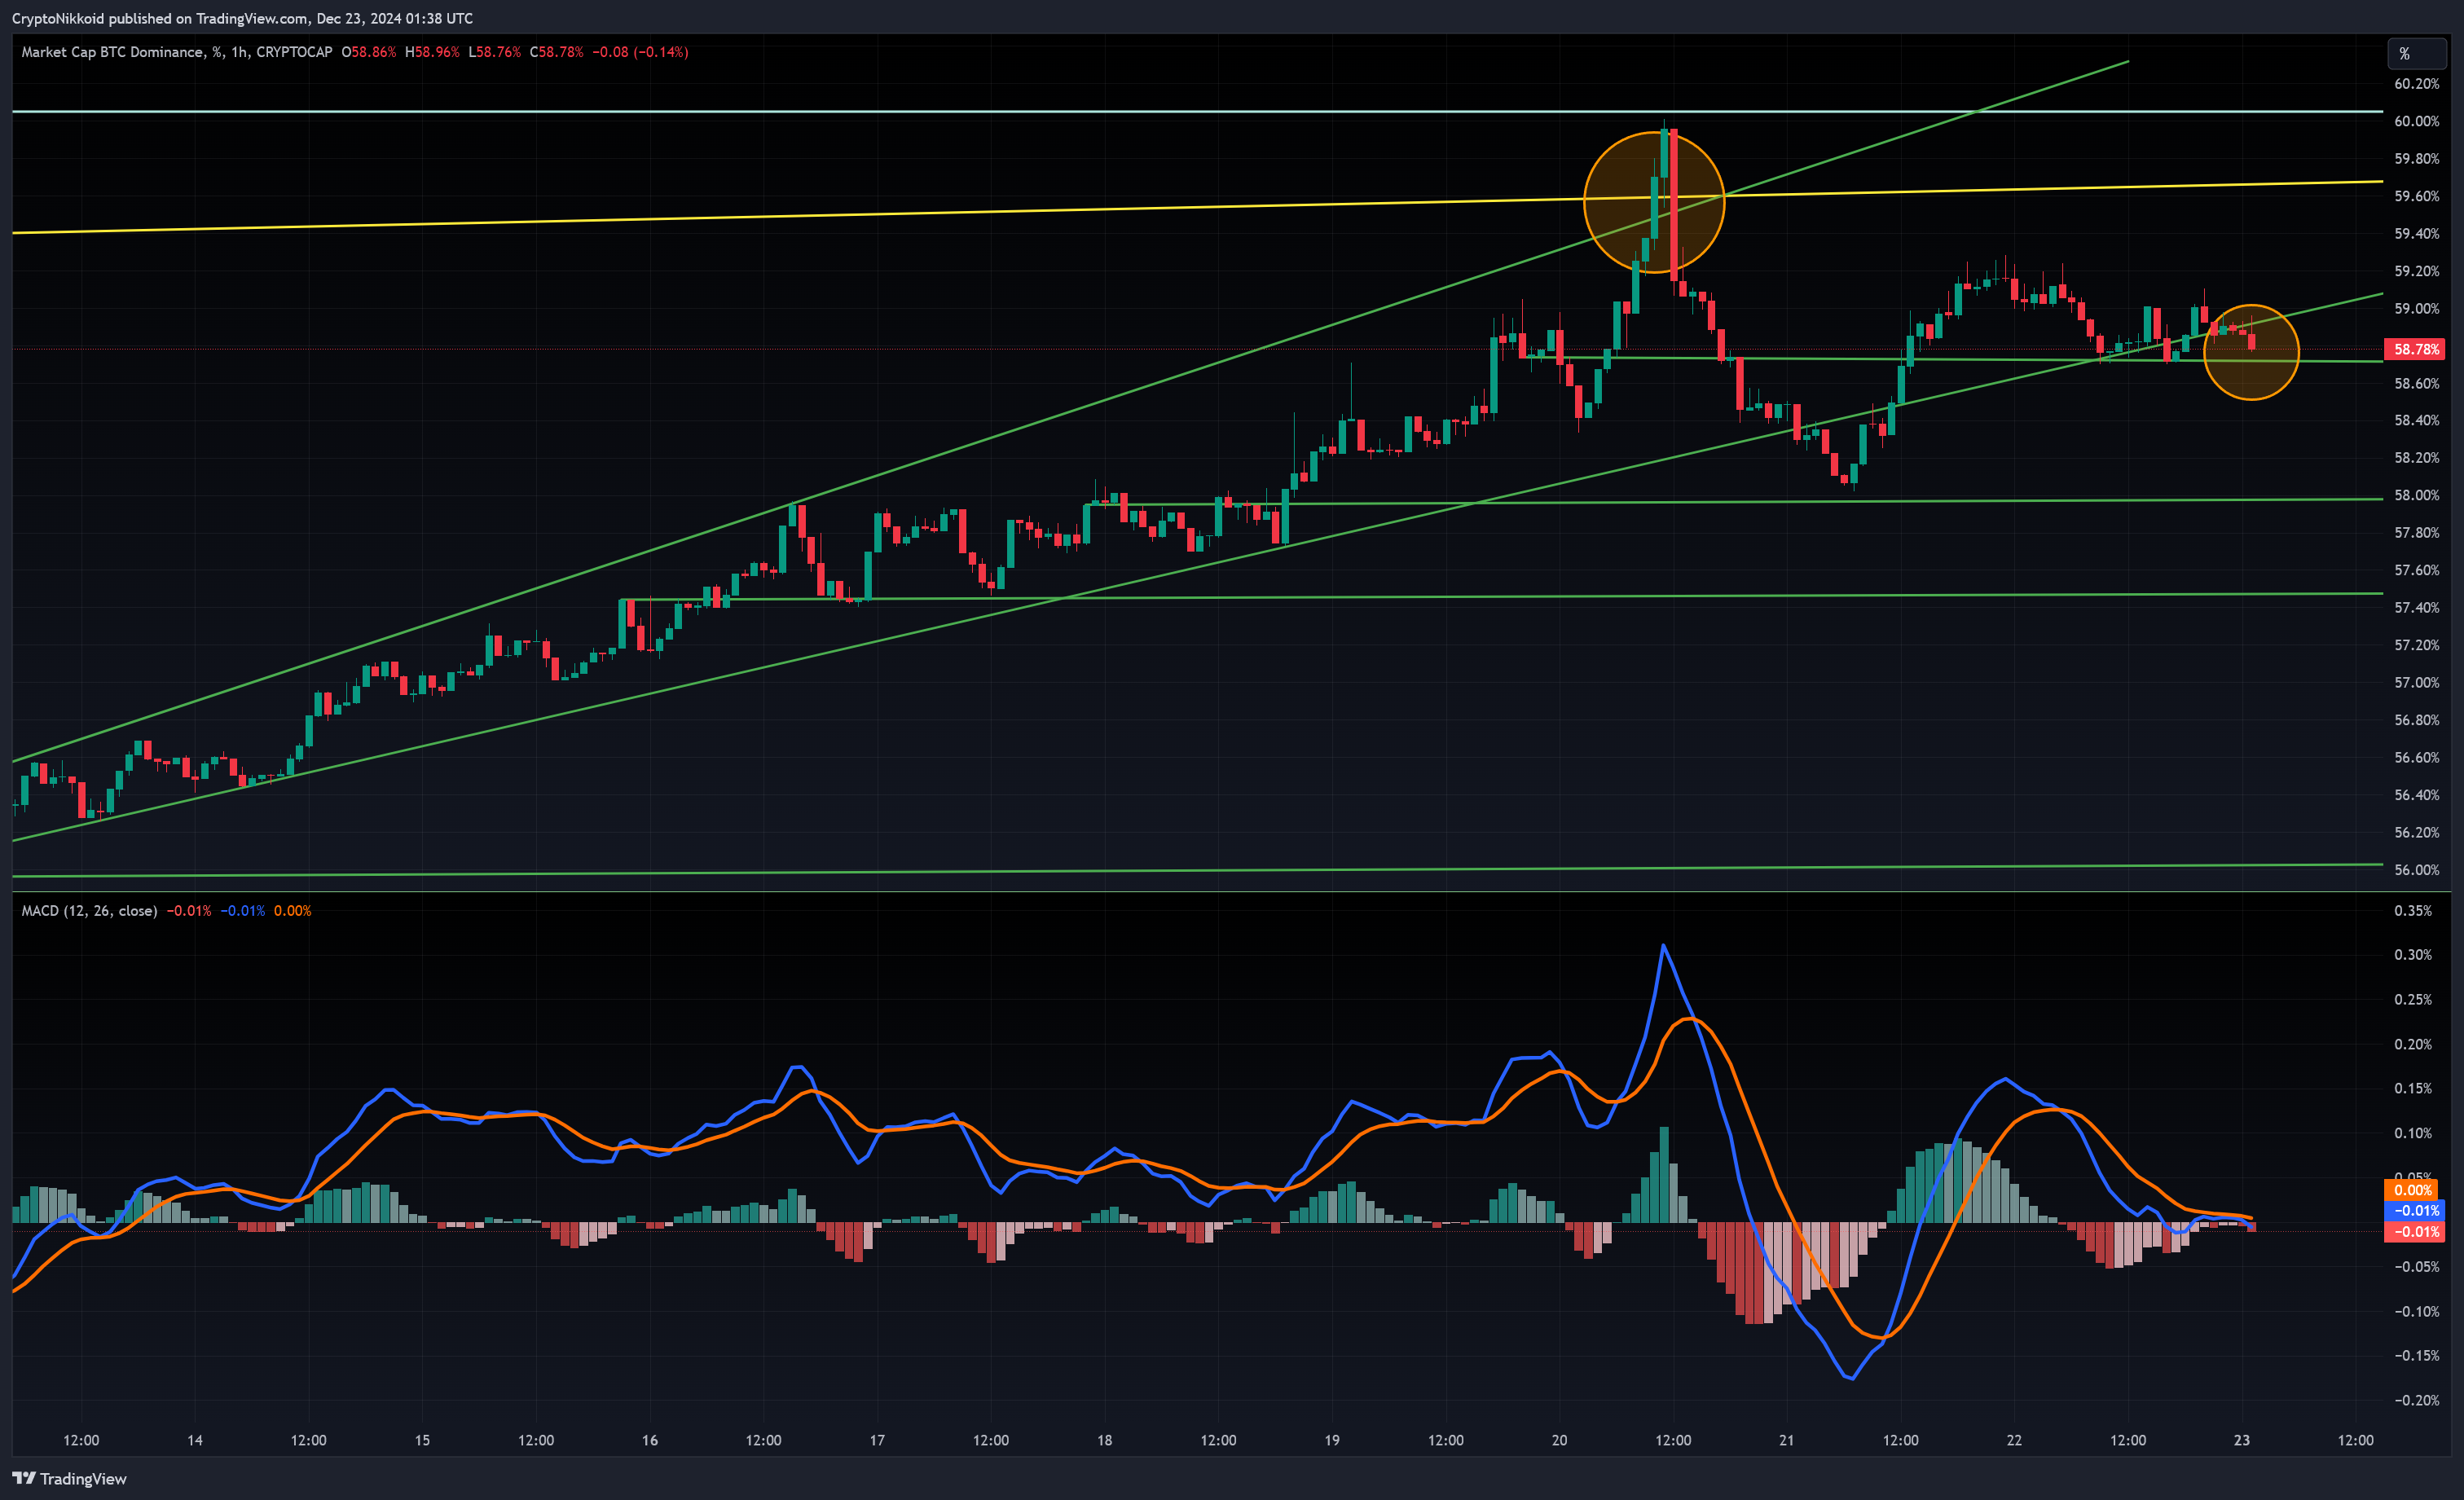Viewport: 2464px width, 1500px height.
Task: Click the change value −0.08 (−0.14%)
Action: tap(640, 52)
